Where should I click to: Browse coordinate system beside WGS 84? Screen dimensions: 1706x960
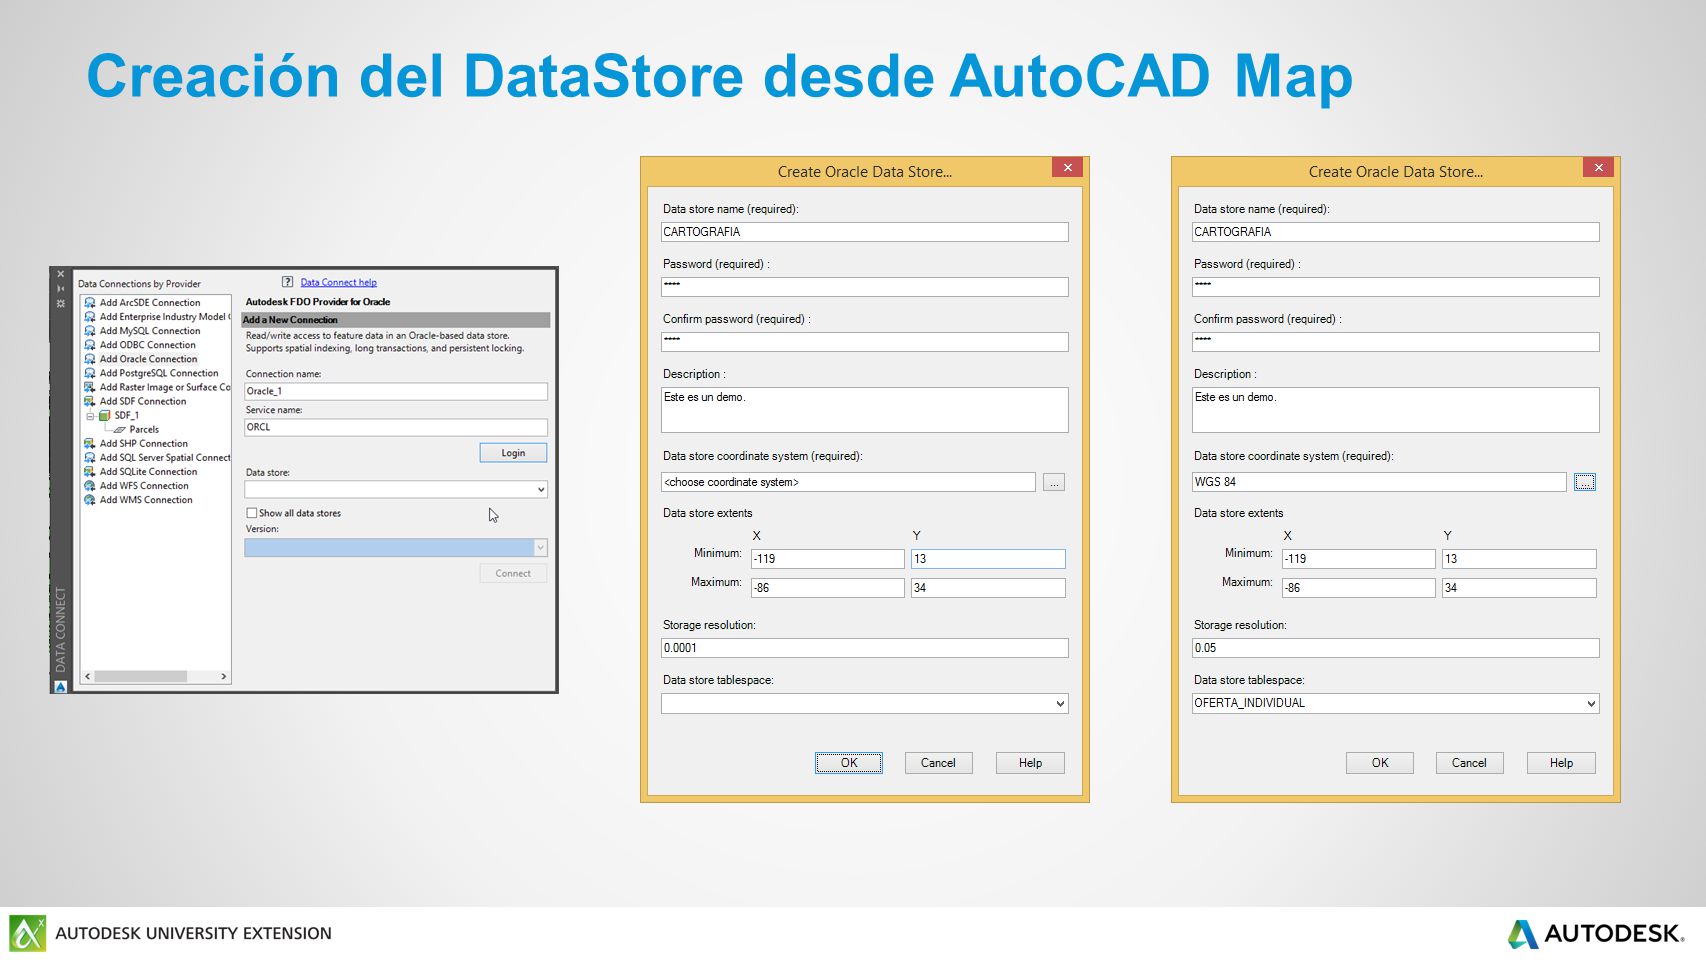pos(1585,482)
